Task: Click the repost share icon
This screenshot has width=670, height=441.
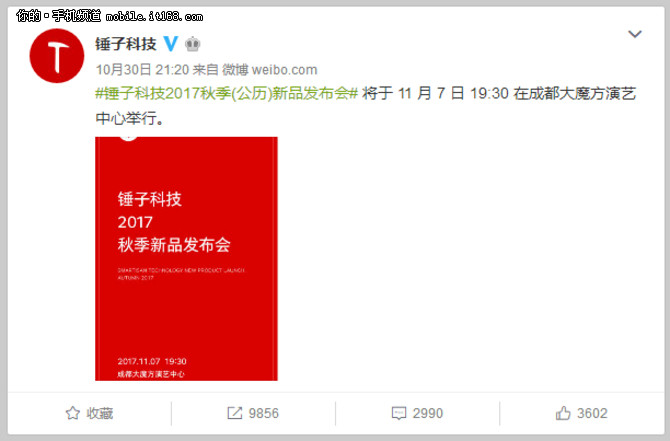Action: 234,413
